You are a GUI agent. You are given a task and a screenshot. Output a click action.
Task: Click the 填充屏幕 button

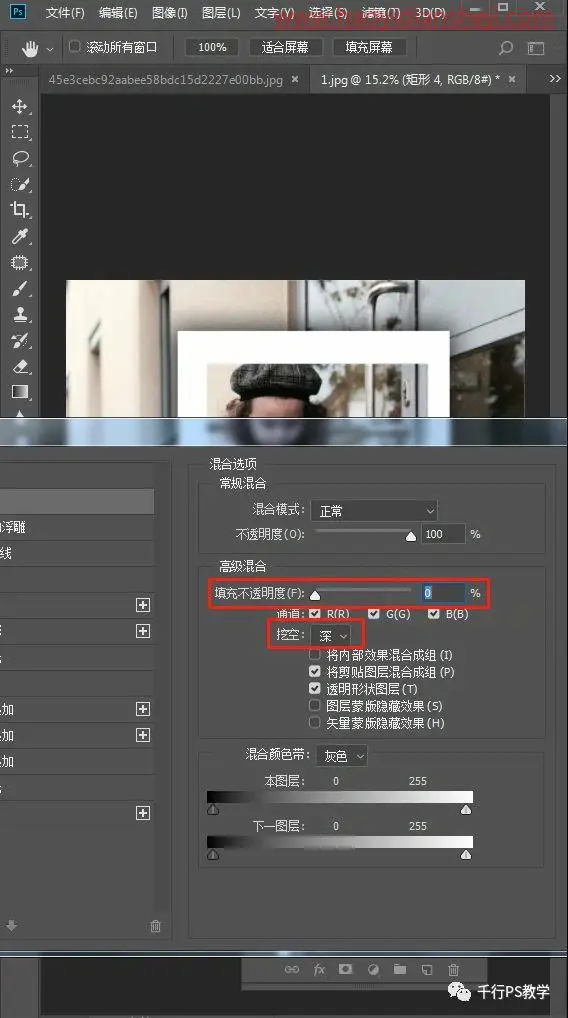pos(369,47)
